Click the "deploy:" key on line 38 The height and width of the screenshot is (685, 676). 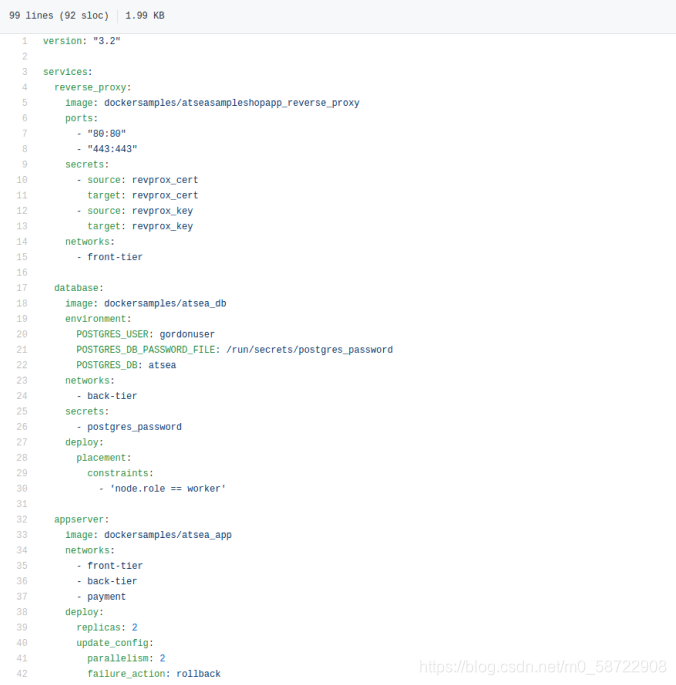point(84,612)
